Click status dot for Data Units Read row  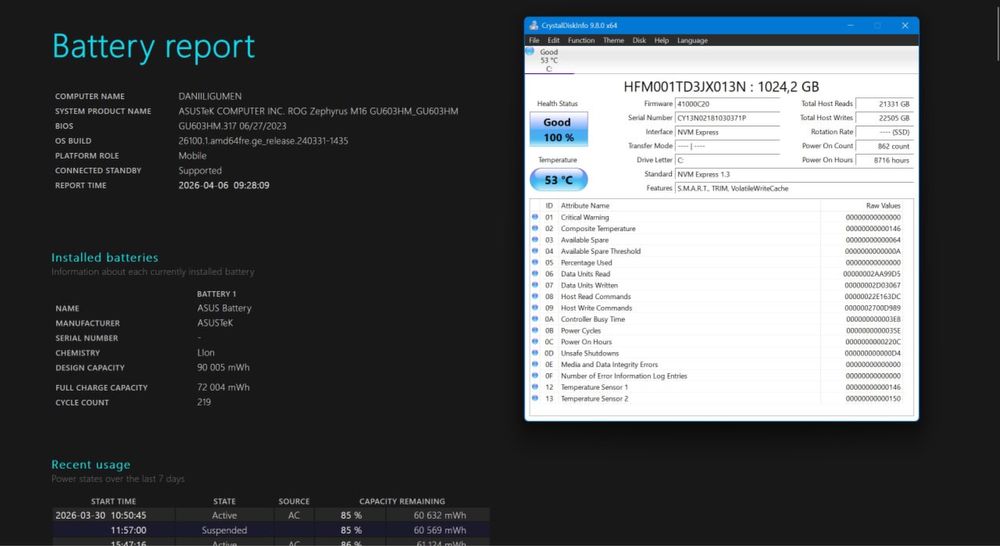(x=535, y=274)
